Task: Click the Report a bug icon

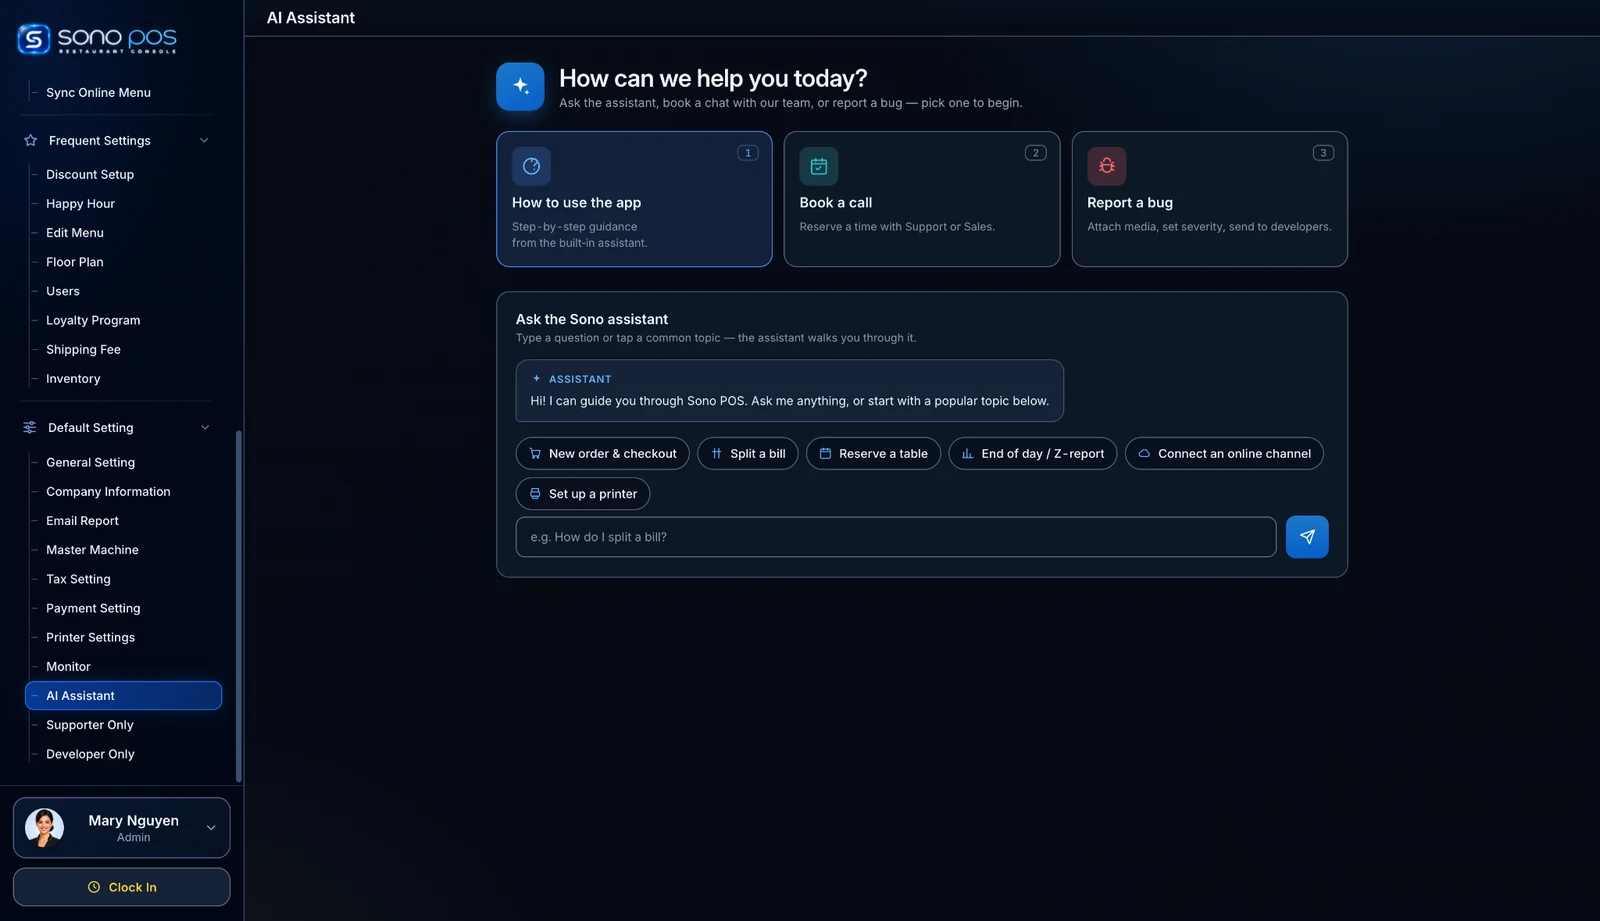Action: pos(1107,166)
